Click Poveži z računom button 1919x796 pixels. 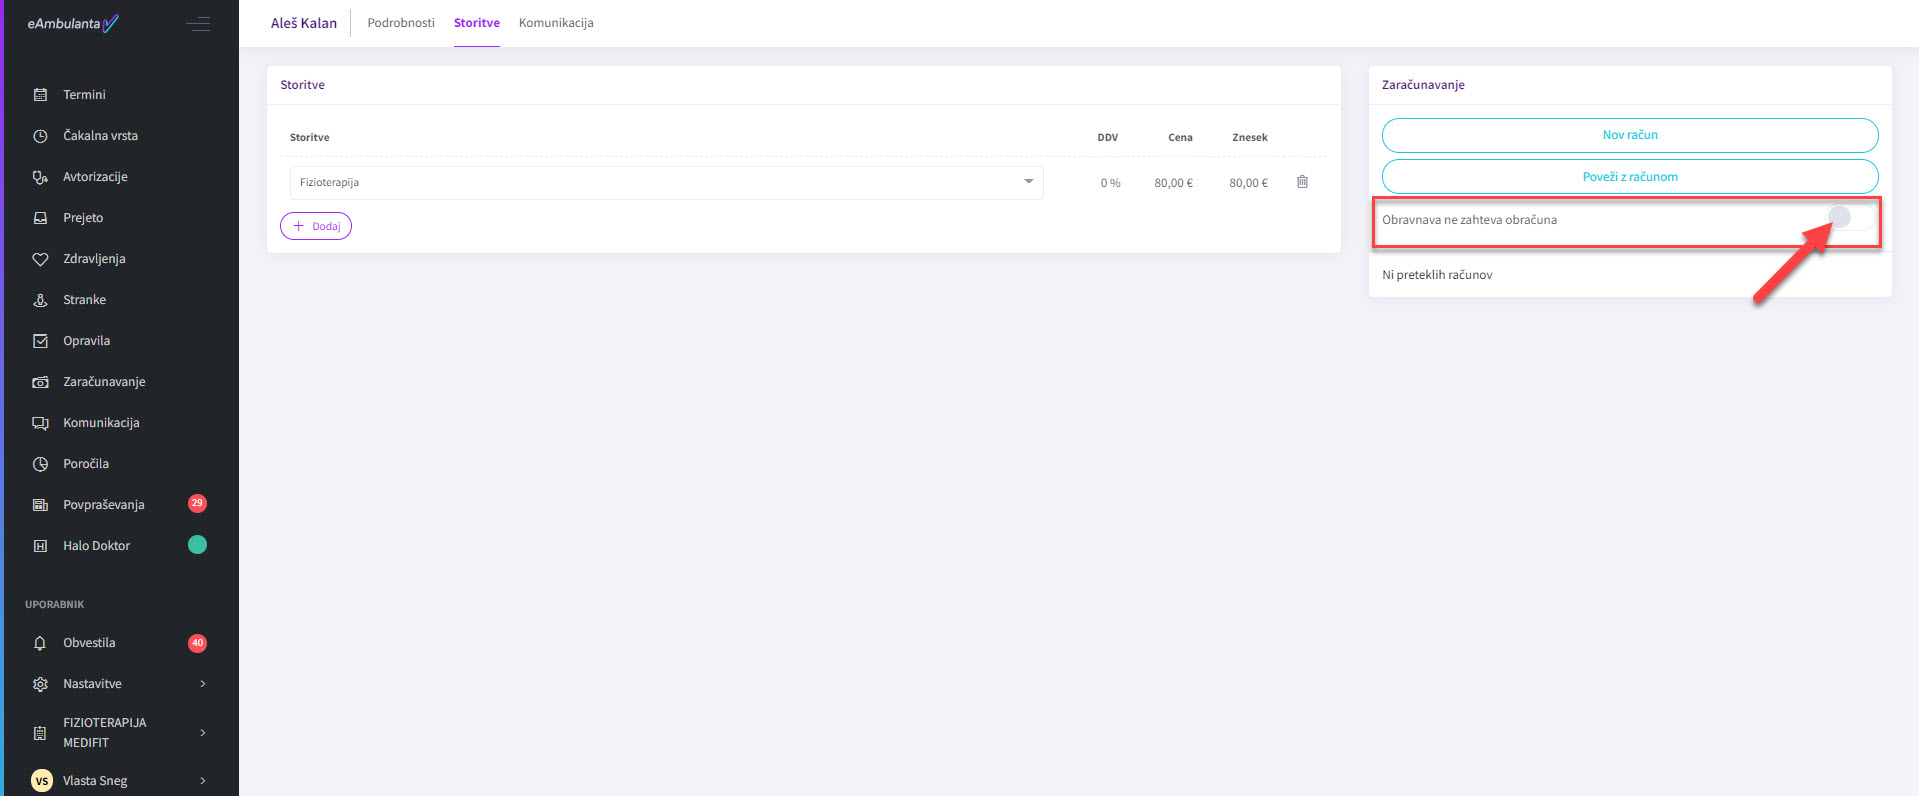pyautogui.click(x=1629, y=177)
